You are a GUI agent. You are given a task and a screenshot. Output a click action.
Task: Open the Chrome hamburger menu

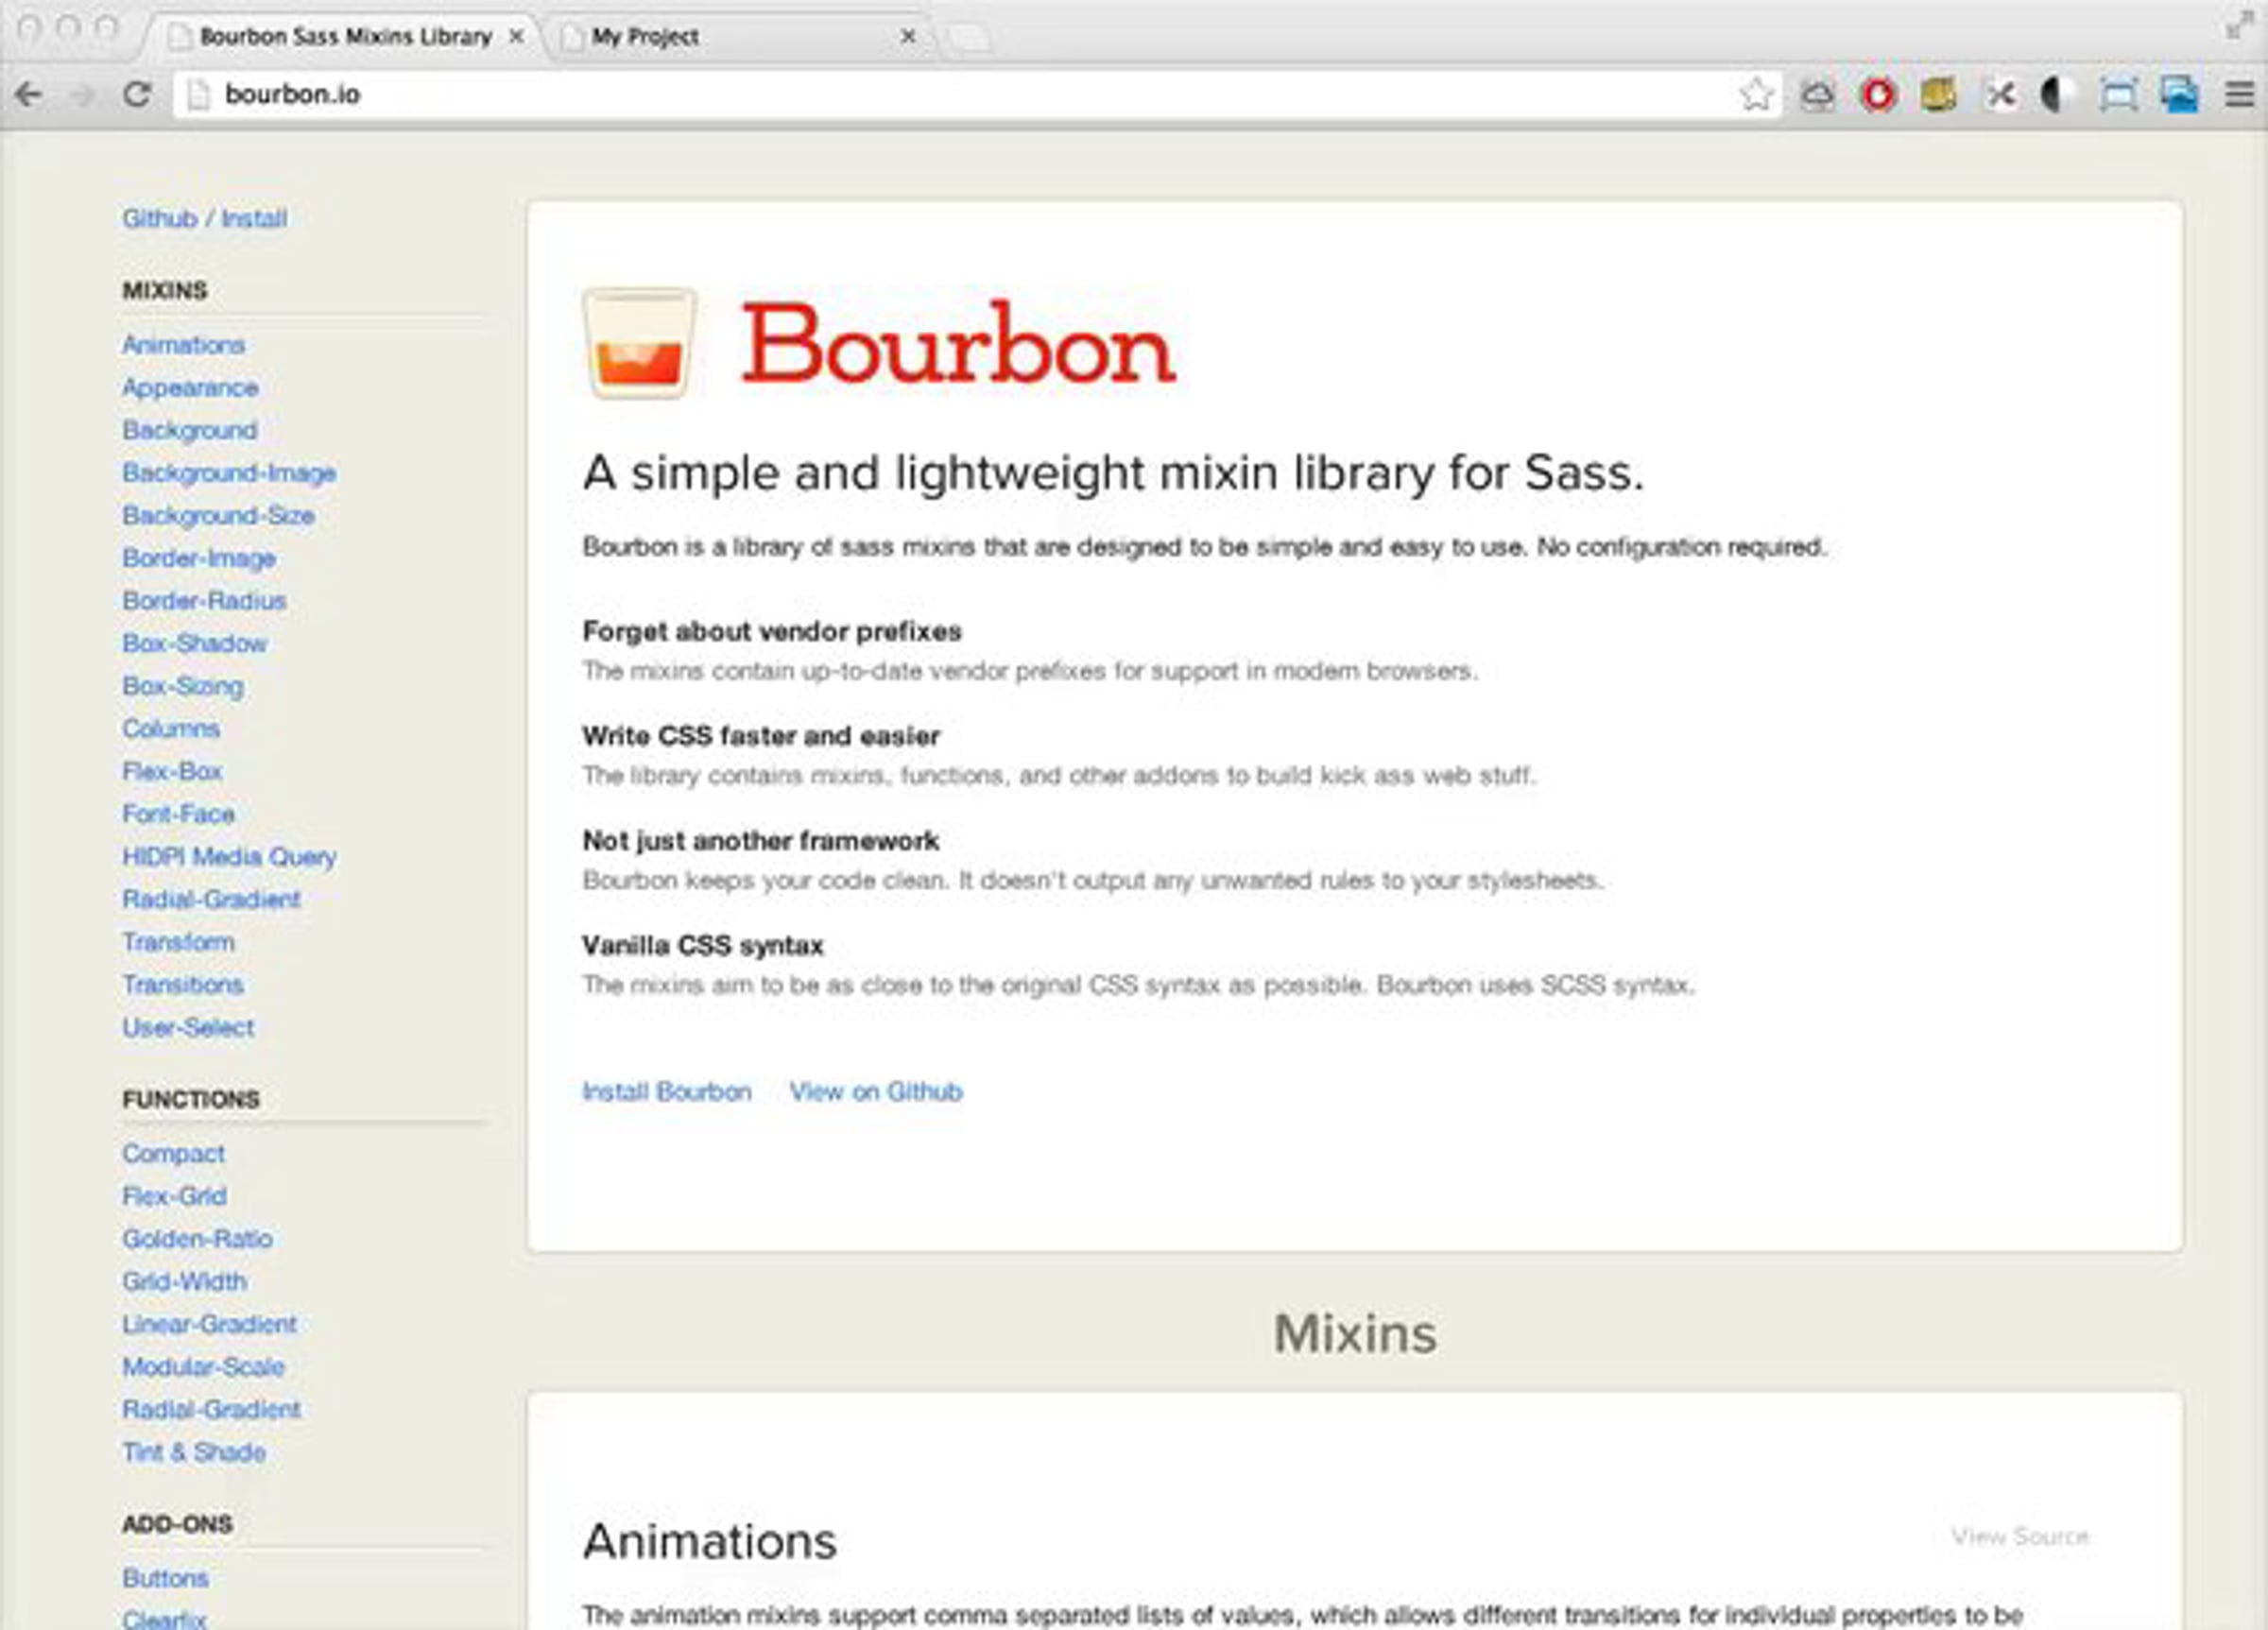tap(2239, 95)
